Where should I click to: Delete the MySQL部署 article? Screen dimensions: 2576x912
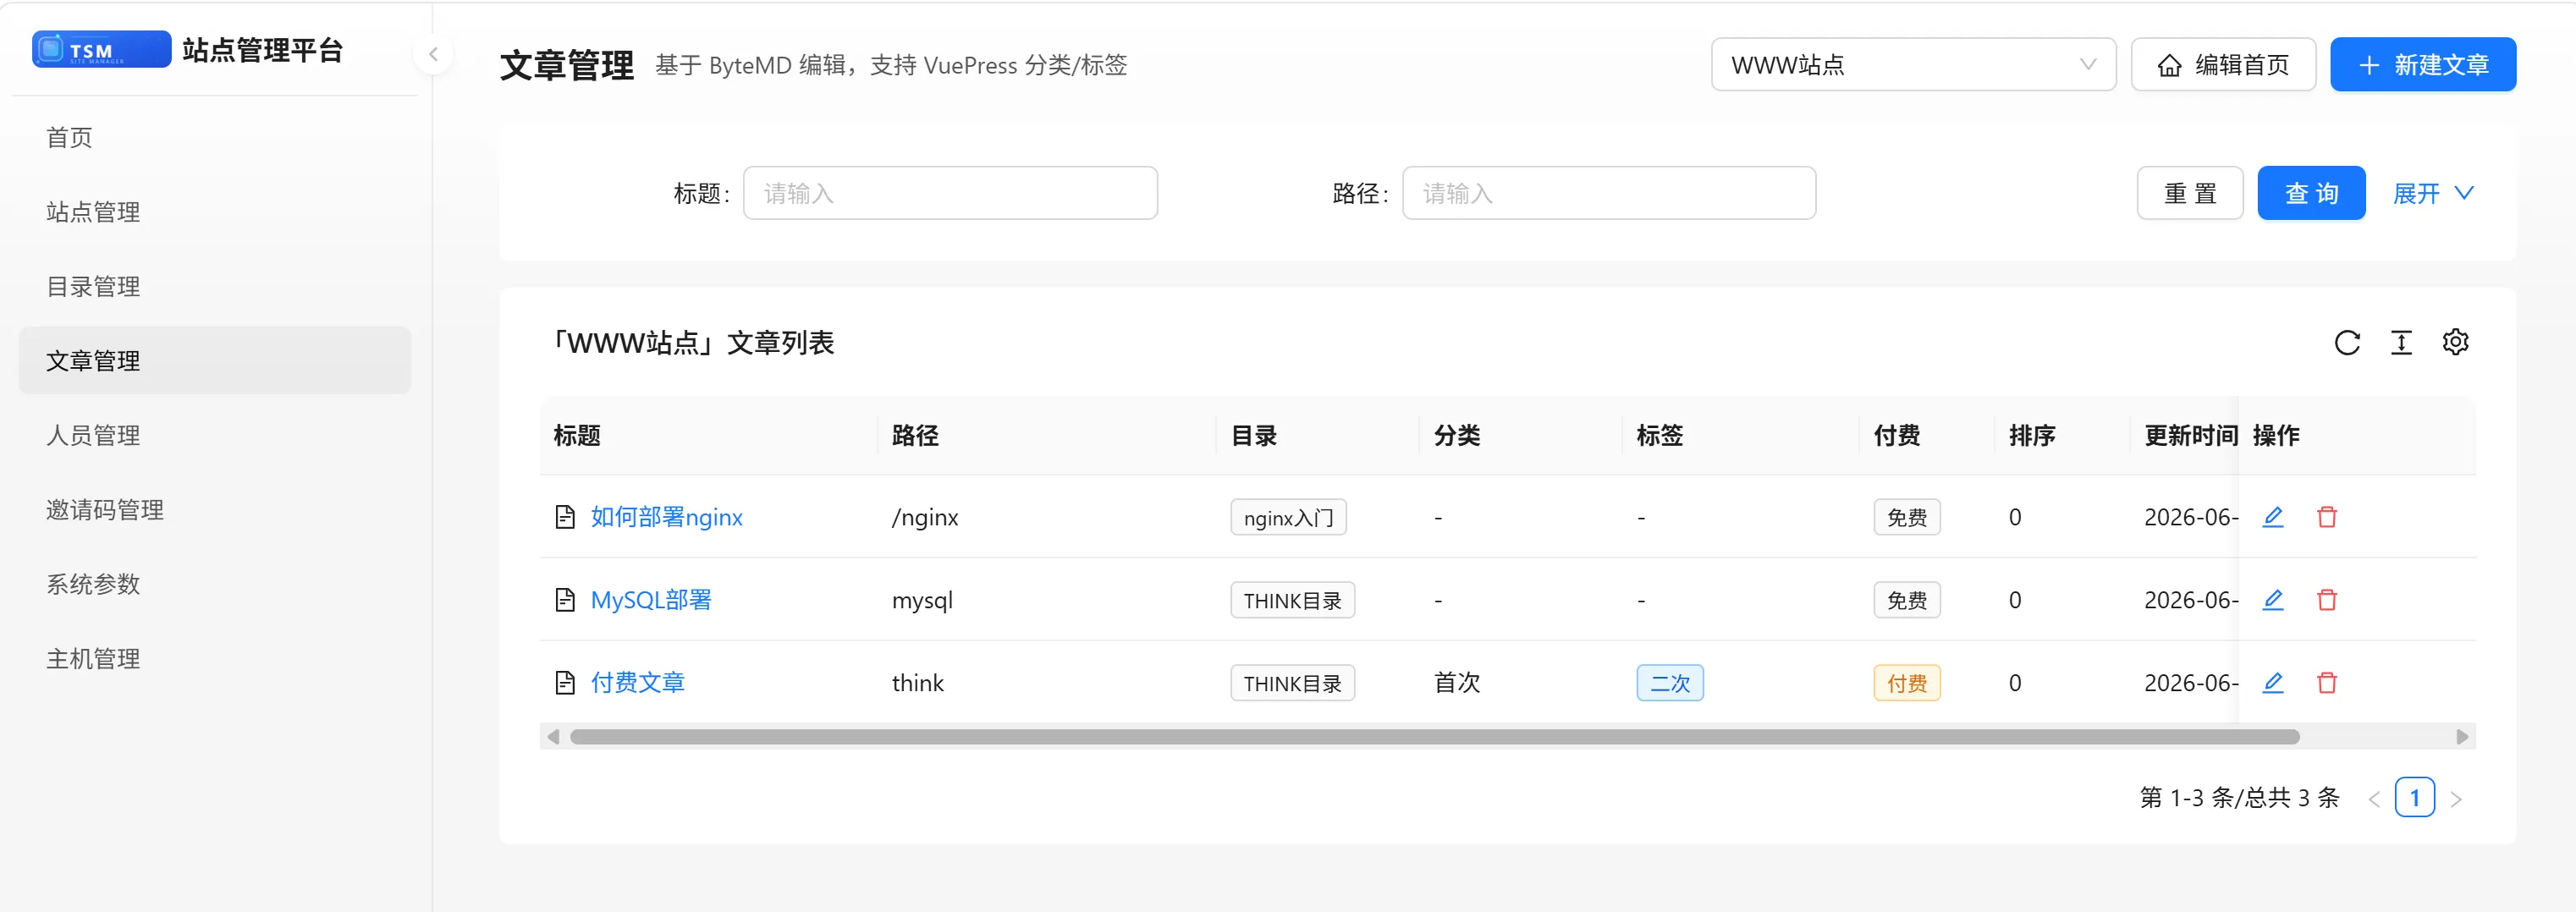point(2327,600)
